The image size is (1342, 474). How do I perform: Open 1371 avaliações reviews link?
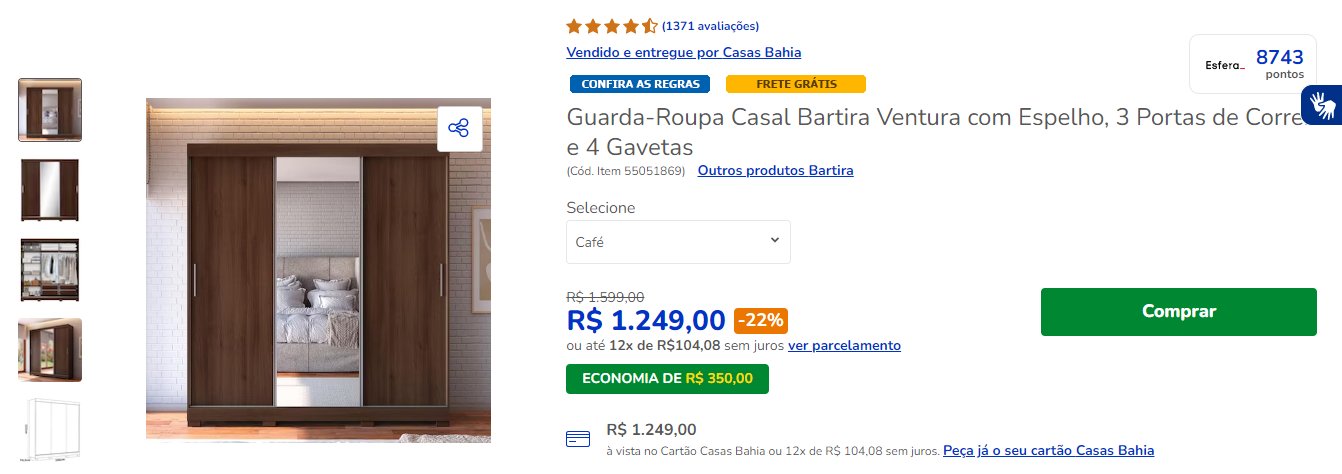710,26
